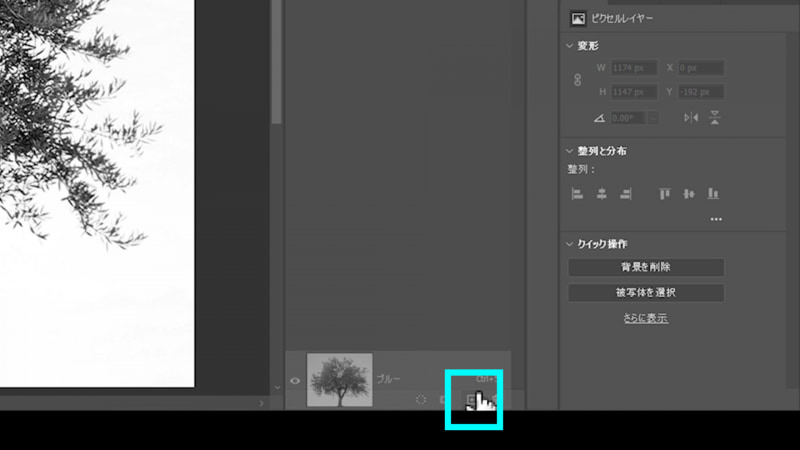The image size is (800, 450).
Task: Click the ピクセルレイヤー pixel layer icon
Action: [578, 19]
